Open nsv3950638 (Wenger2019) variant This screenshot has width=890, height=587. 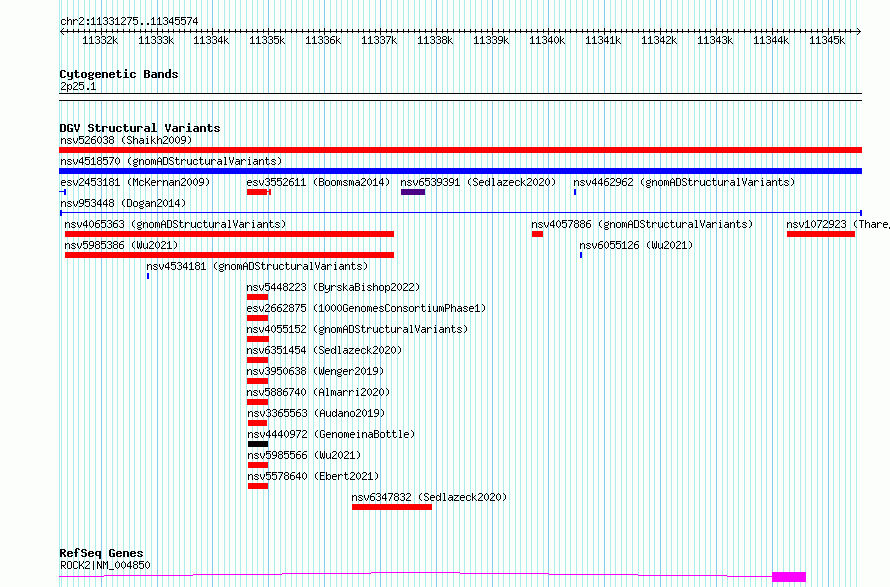(315, 371)
